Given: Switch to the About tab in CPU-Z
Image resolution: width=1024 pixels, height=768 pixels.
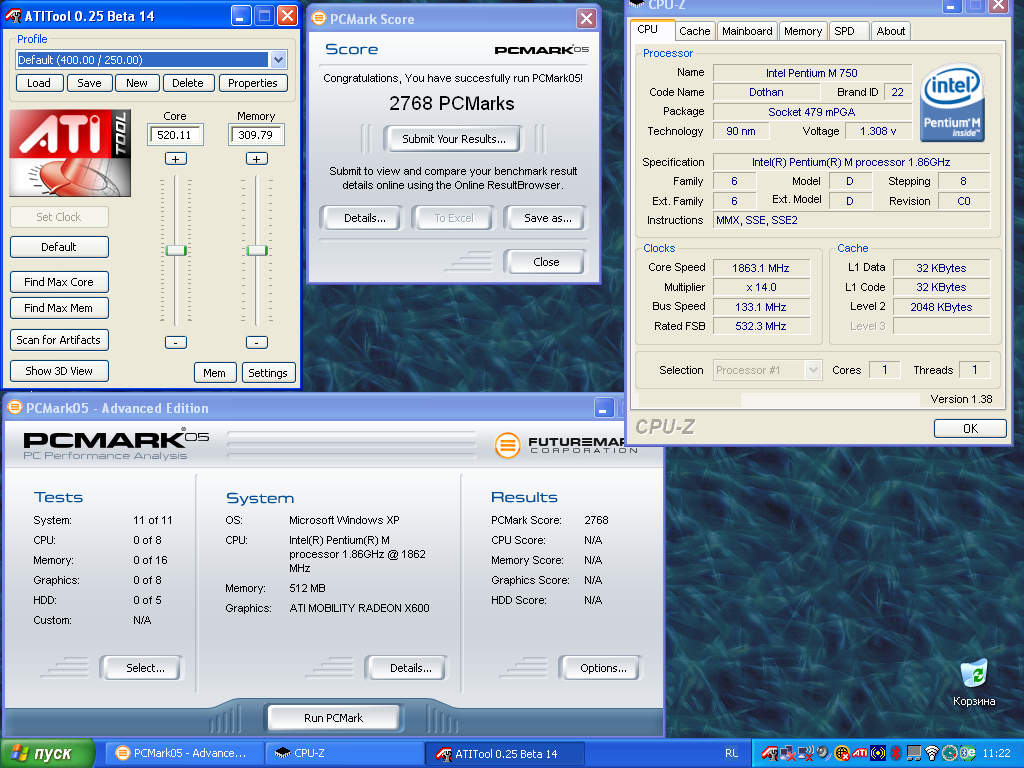Looking at the screenshot, I should (x=890, y=31).
